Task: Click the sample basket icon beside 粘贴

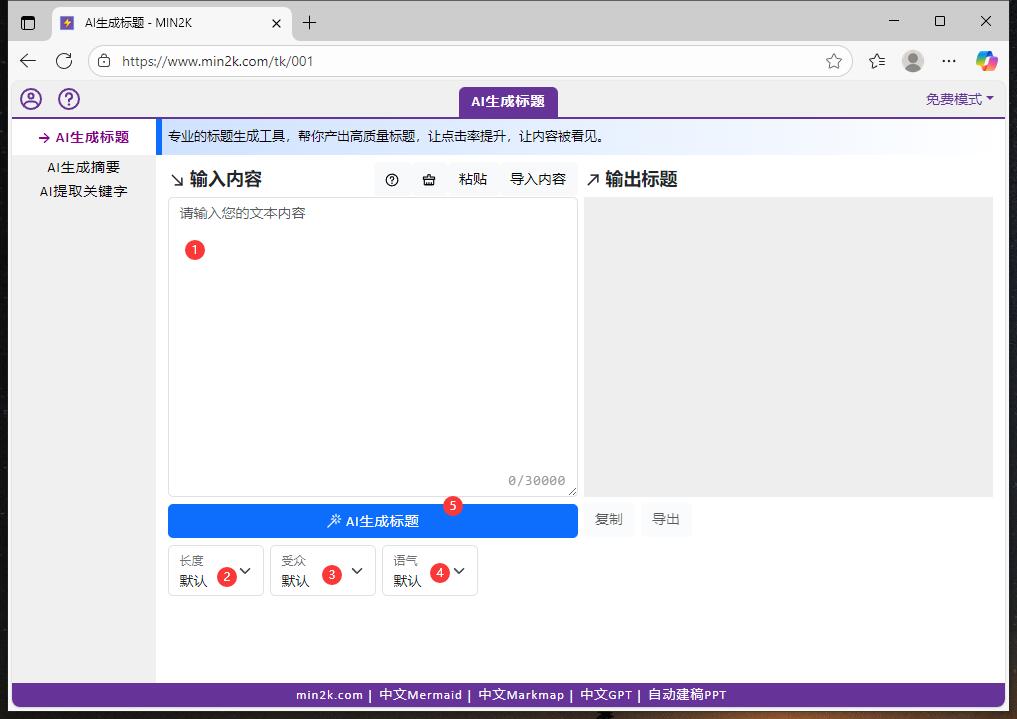Action: 429,180
